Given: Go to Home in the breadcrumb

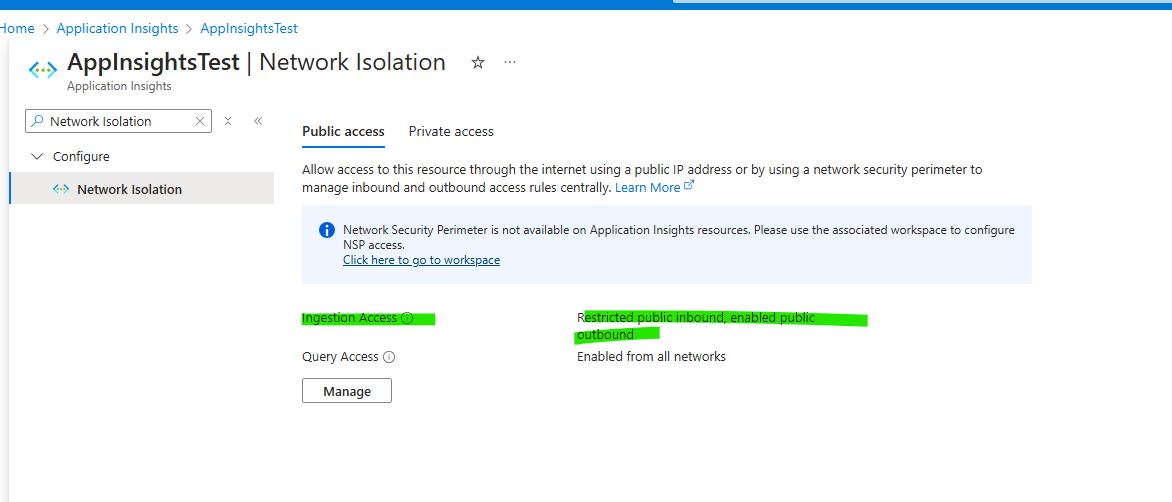Looking at the screenshot, I should click(17, 29).
